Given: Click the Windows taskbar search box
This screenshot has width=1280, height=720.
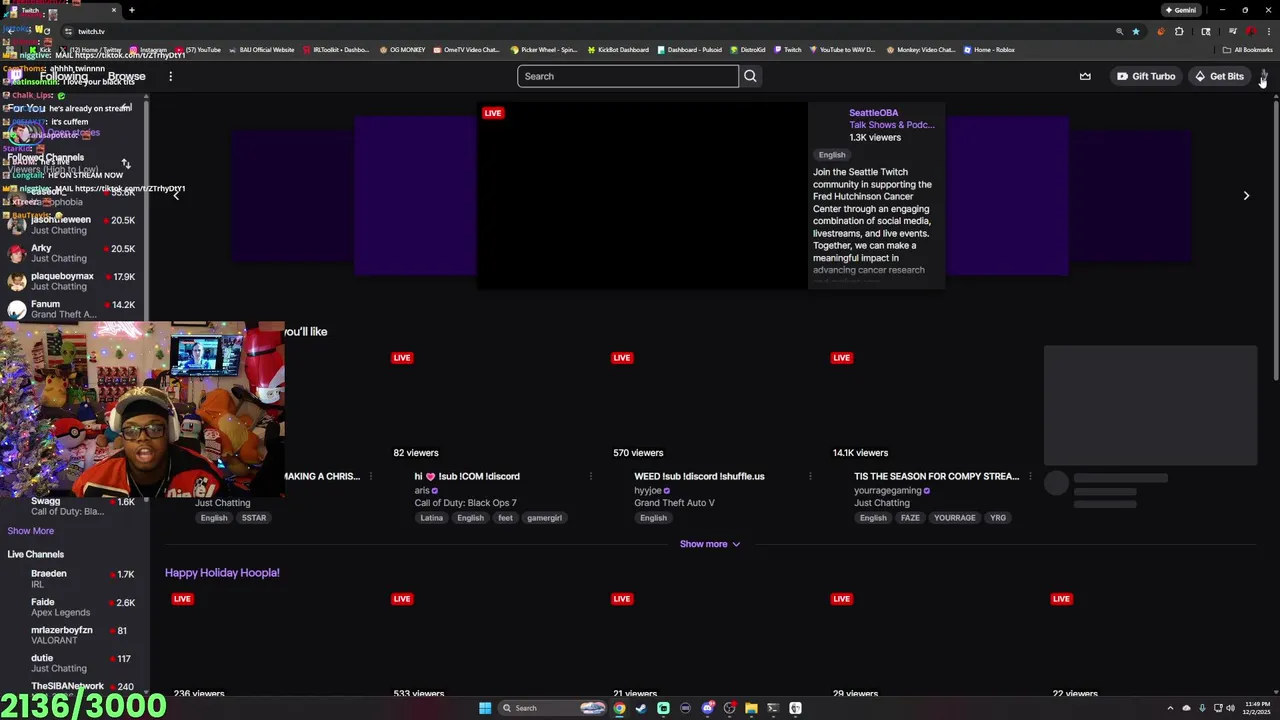Looking at the screenshot, I should (x=553, y=708).
